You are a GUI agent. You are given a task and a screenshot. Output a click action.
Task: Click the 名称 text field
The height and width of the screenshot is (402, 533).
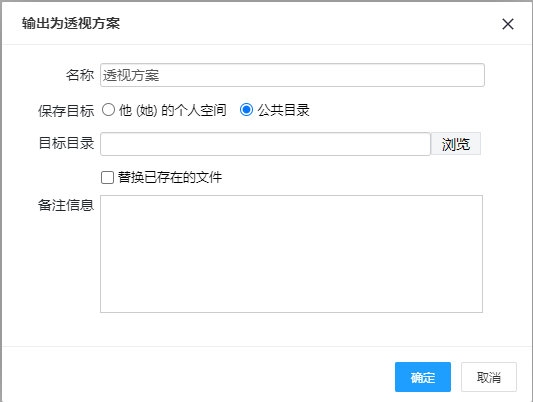coord(292,75)
